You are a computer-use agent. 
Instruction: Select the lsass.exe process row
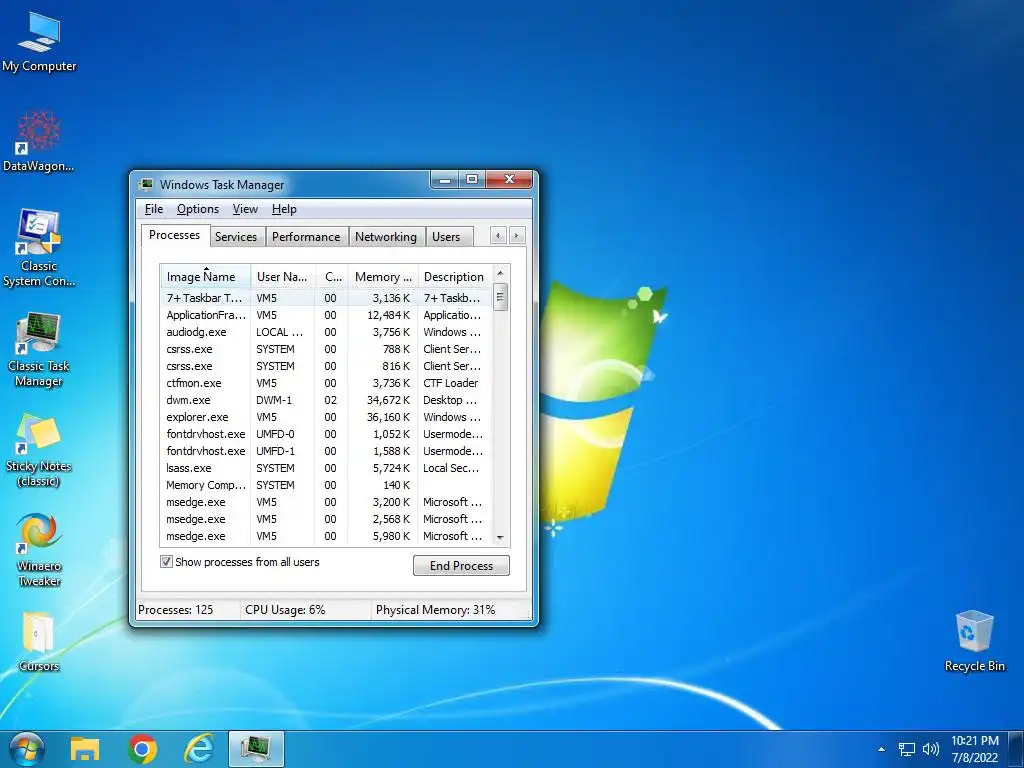pos(326,468)
